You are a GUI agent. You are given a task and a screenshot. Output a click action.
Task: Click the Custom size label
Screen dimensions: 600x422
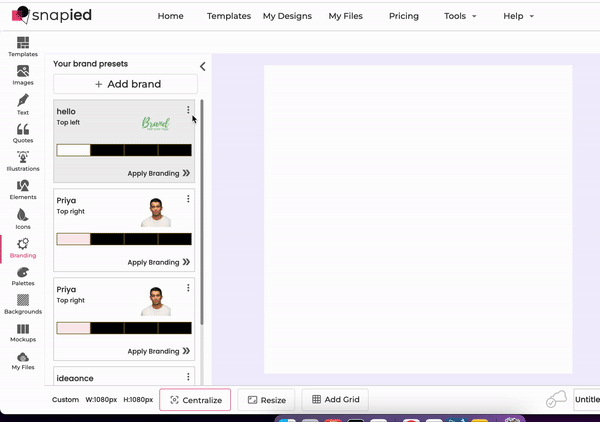[x=65, y=399]
